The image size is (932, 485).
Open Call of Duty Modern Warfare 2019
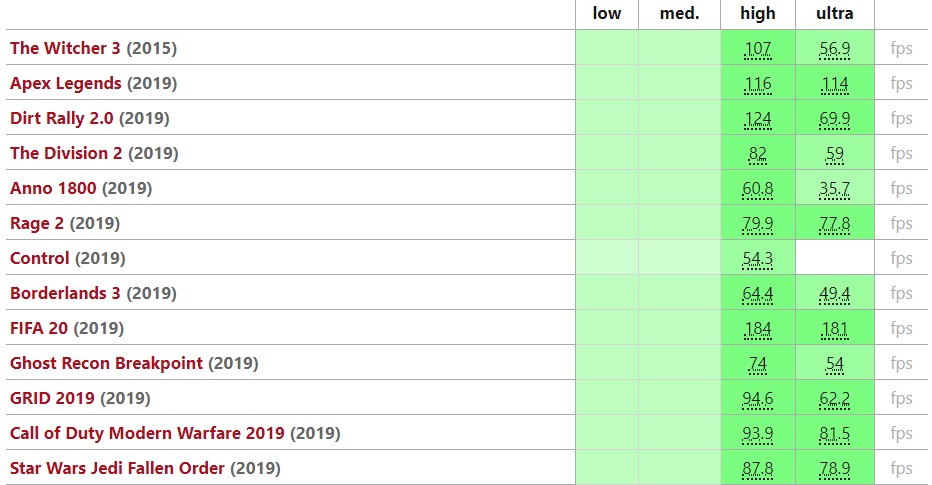point(147,433)
